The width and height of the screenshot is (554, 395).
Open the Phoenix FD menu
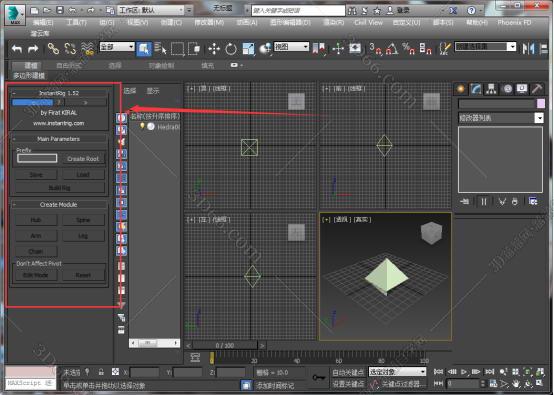514,23
